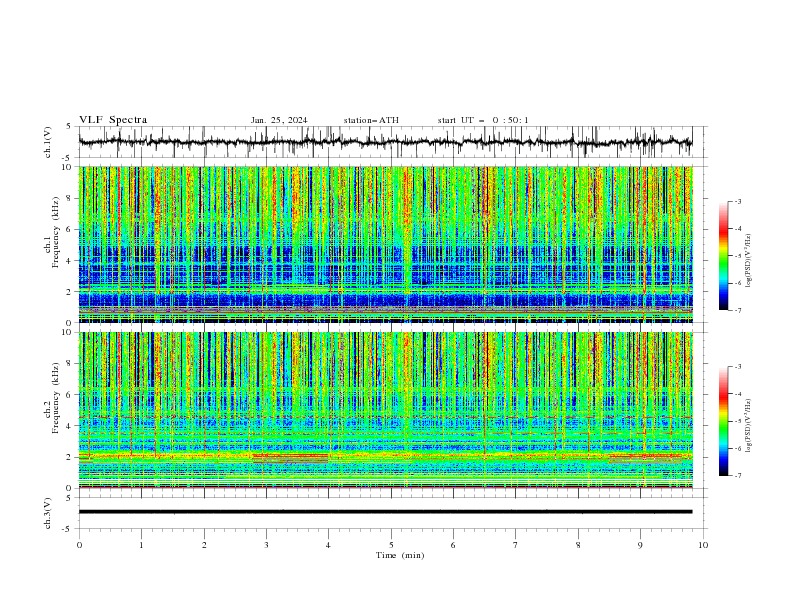The image size is (792, 612).
Task: Click the time axis tick label "7"
Action: 516,545
